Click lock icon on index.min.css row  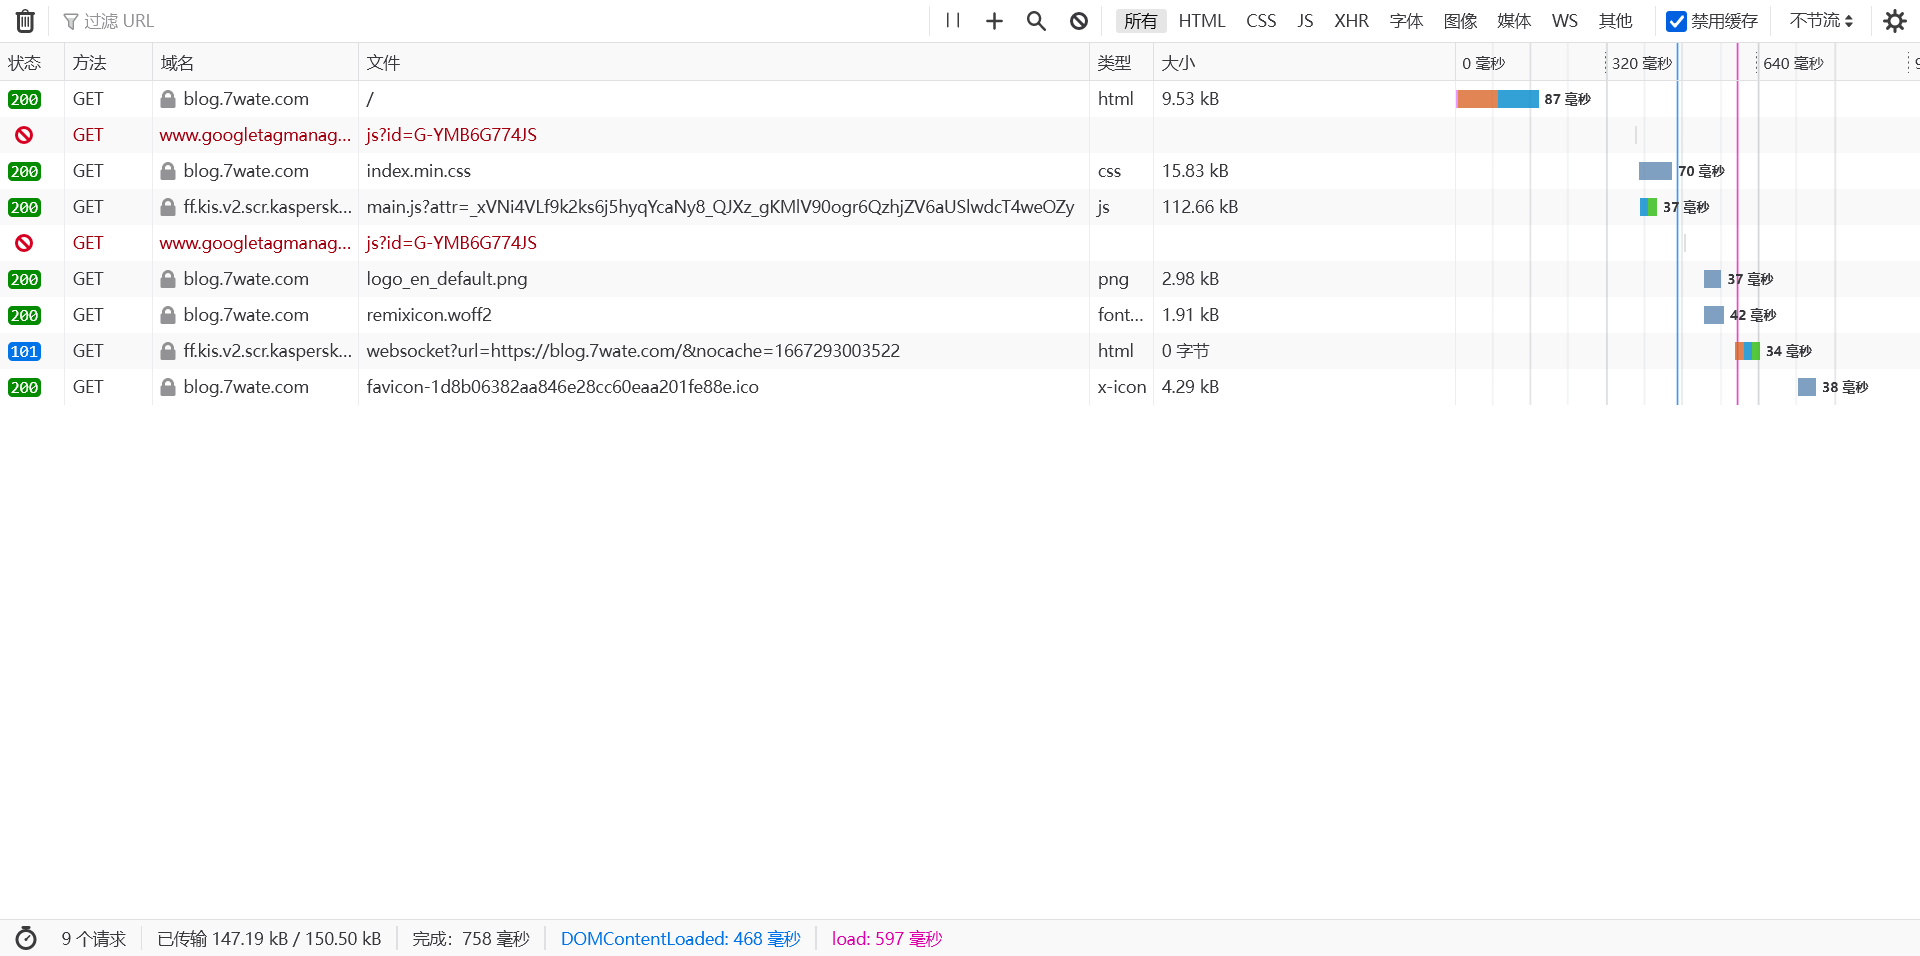[x=168, y=171]
